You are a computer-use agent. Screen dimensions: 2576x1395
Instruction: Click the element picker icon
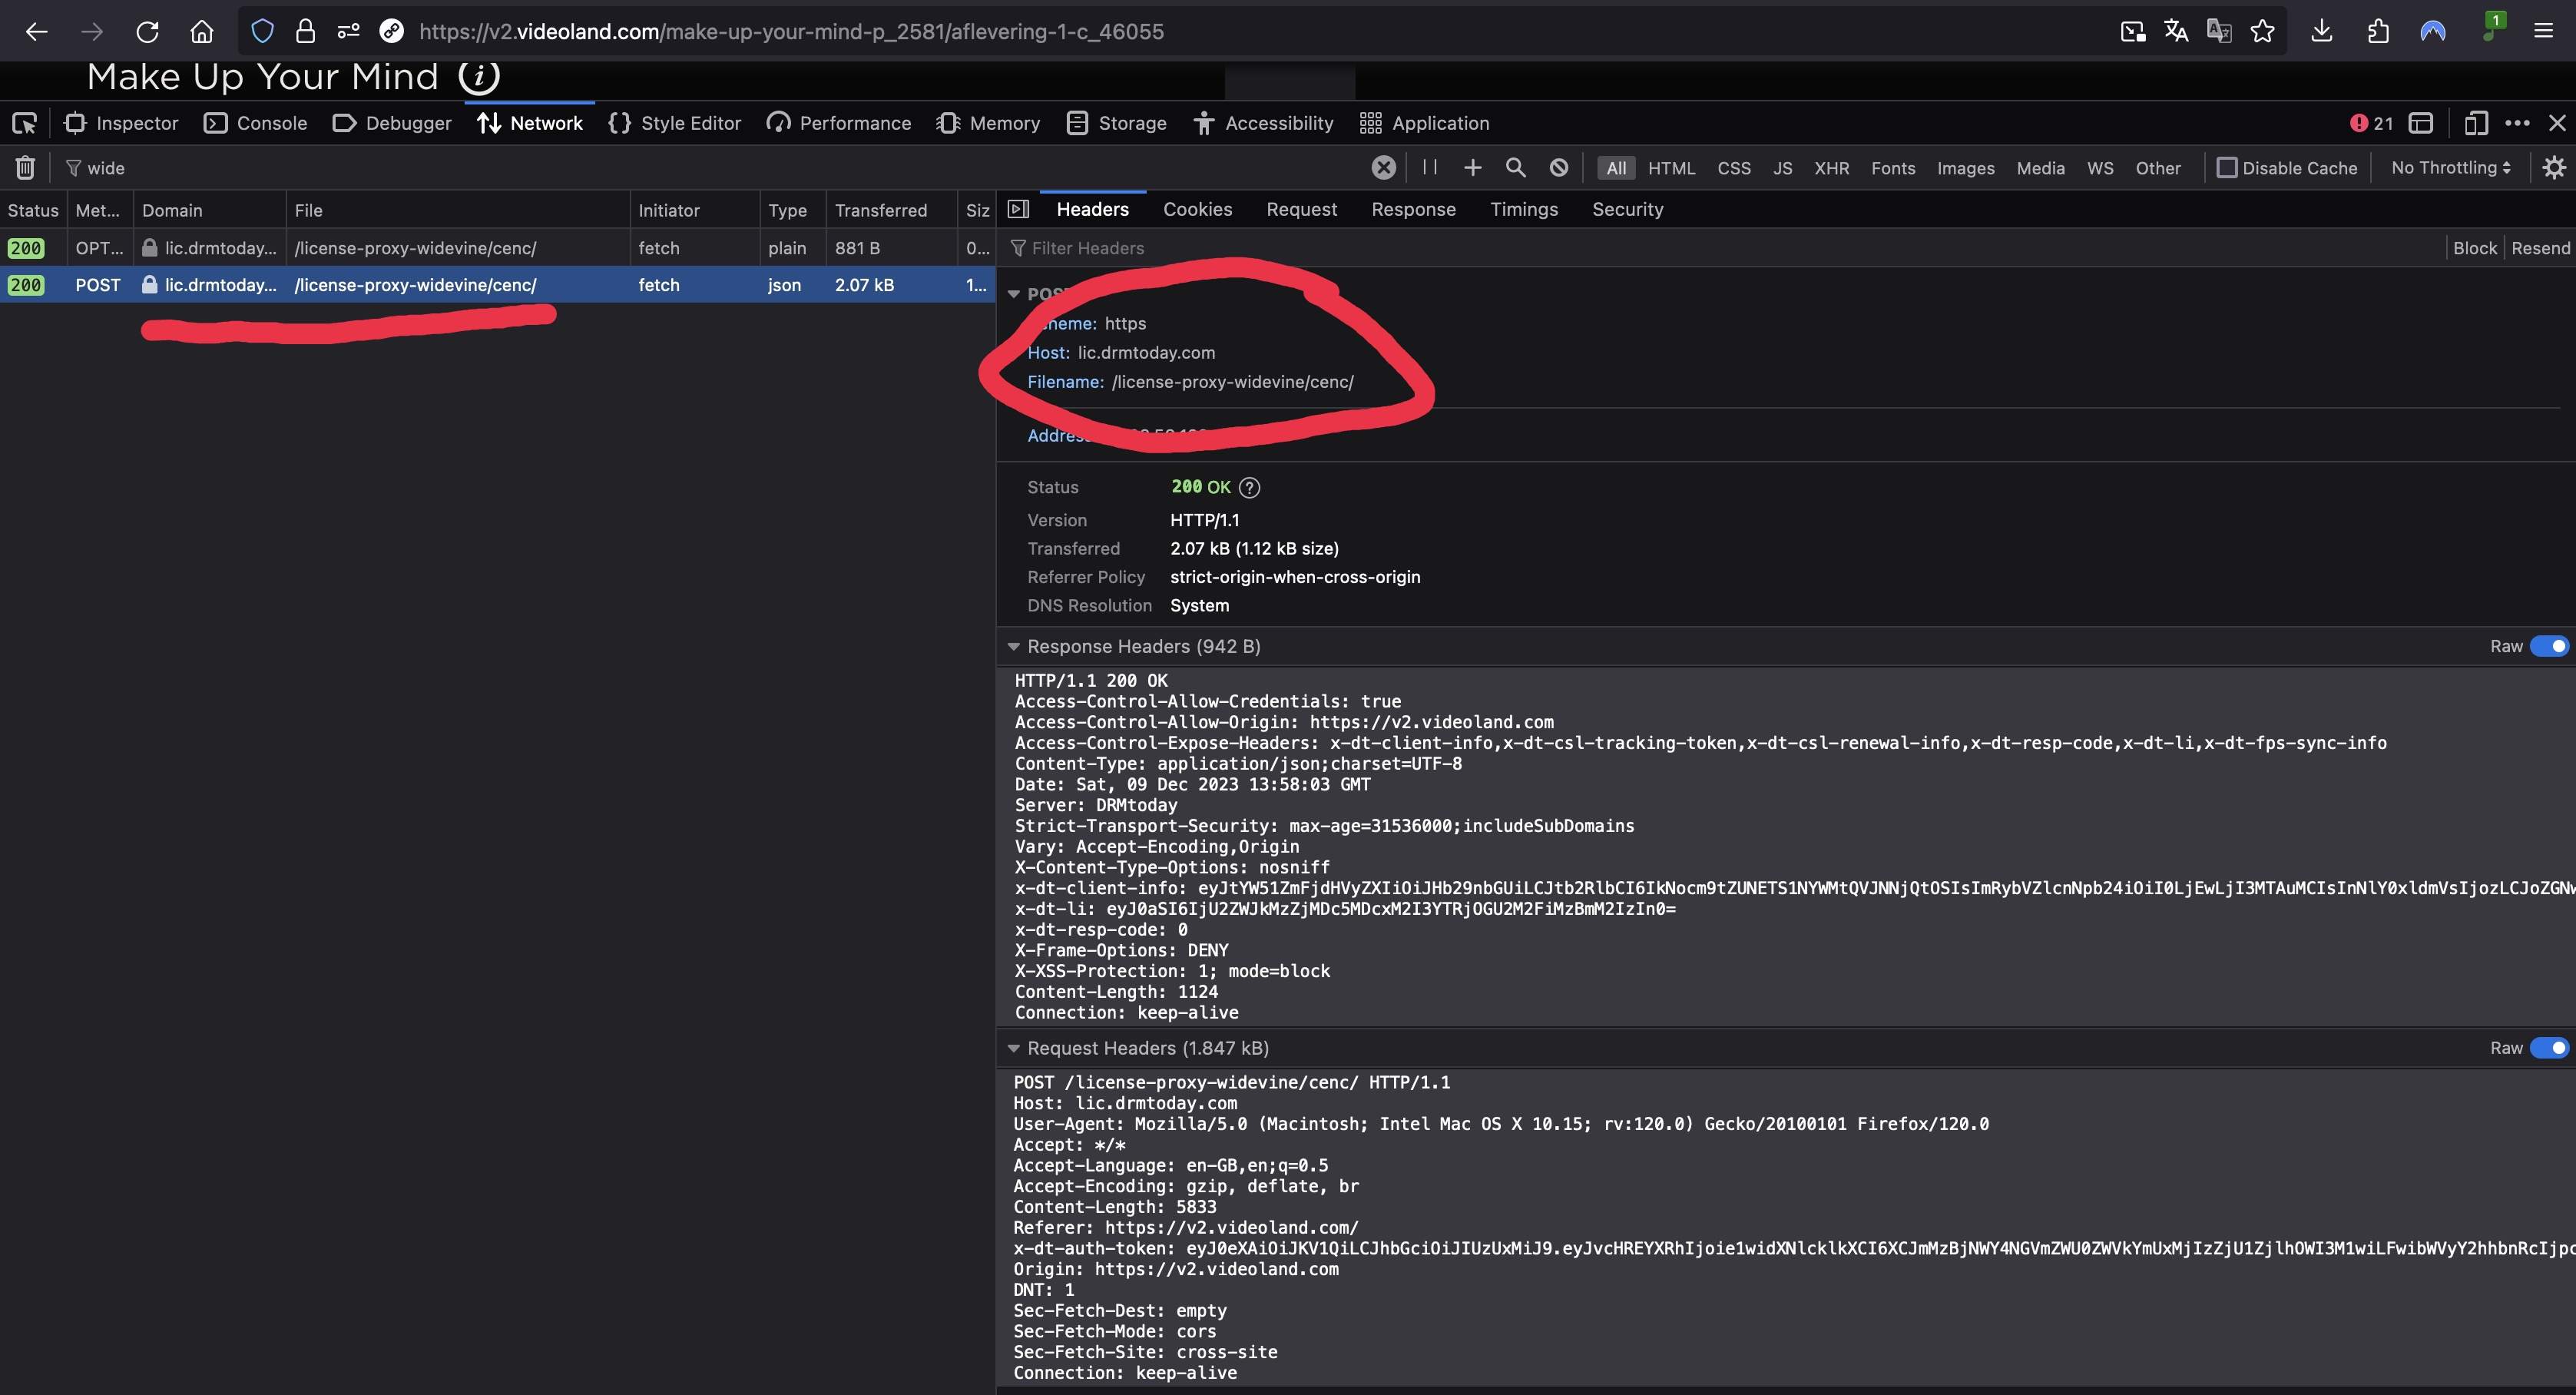[x=24, y=123]
